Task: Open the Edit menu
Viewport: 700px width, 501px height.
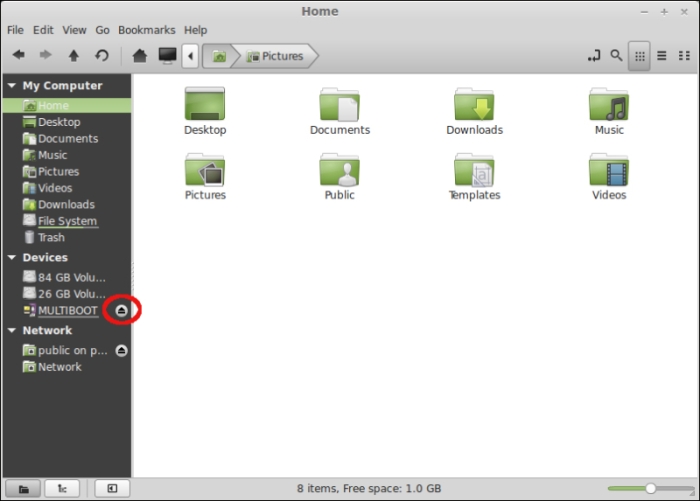Action: coord(43,30)
